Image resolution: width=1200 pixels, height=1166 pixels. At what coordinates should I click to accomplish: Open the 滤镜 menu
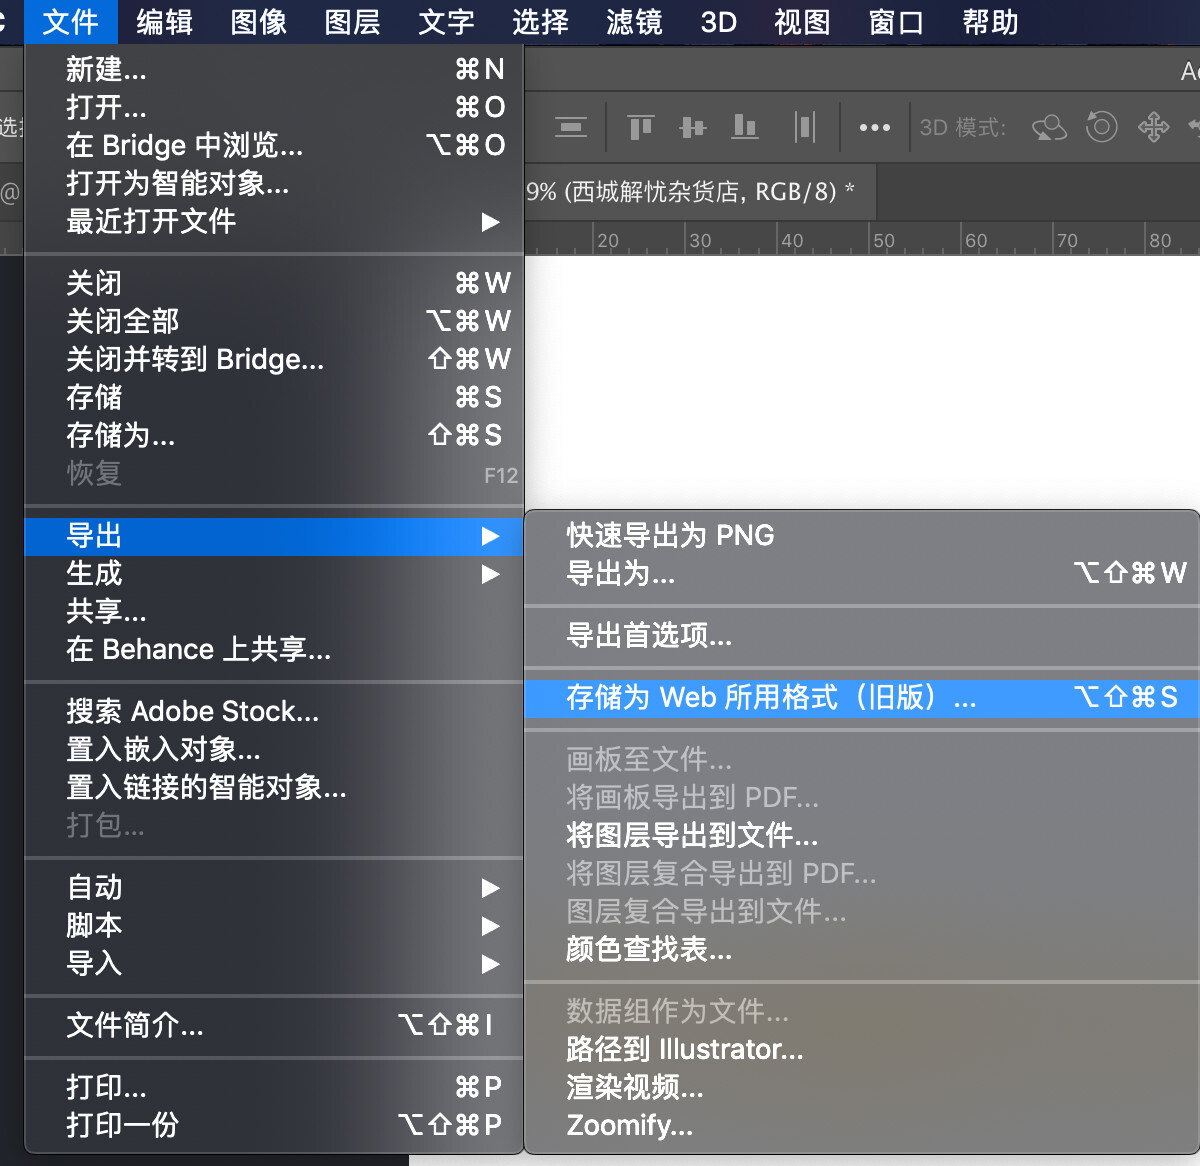coord(634,22)
